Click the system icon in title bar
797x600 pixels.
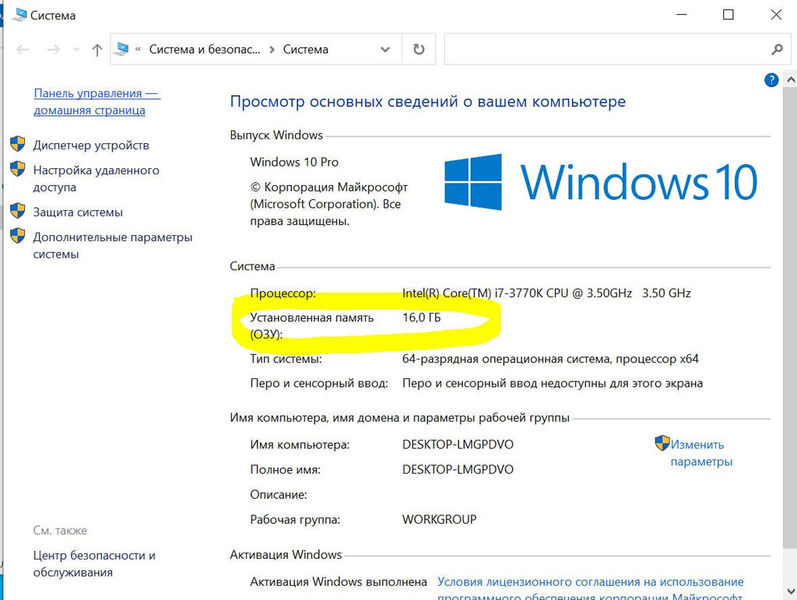click(20, 15)
